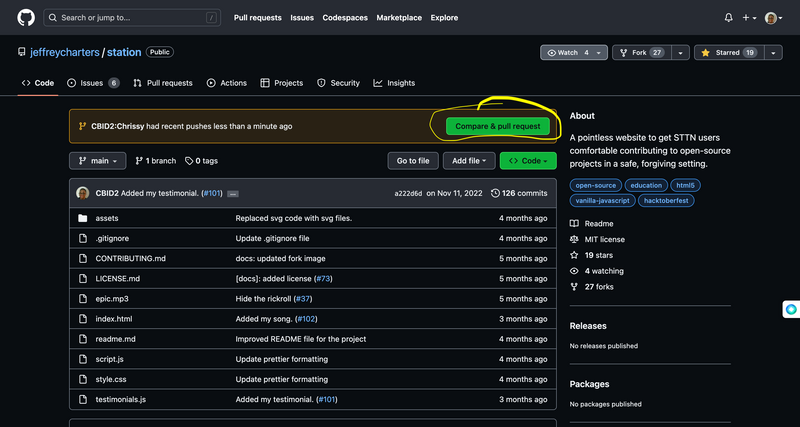Open the LICENSE.md file

(117, 279)
